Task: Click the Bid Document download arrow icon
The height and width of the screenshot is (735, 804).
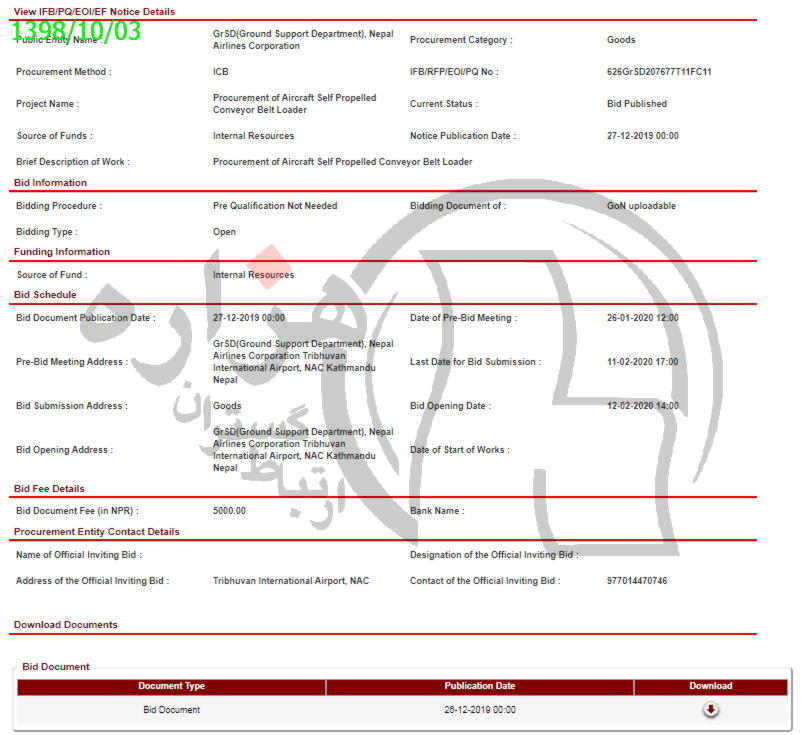Action: 710,710
